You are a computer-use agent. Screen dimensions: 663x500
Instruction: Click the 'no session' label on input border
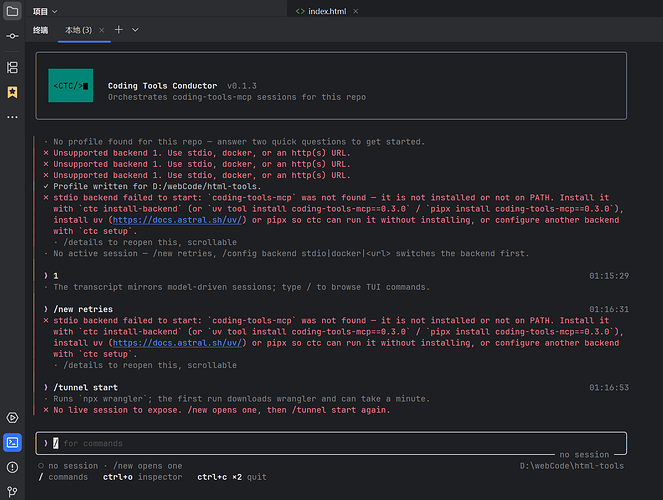coord(584,455)
